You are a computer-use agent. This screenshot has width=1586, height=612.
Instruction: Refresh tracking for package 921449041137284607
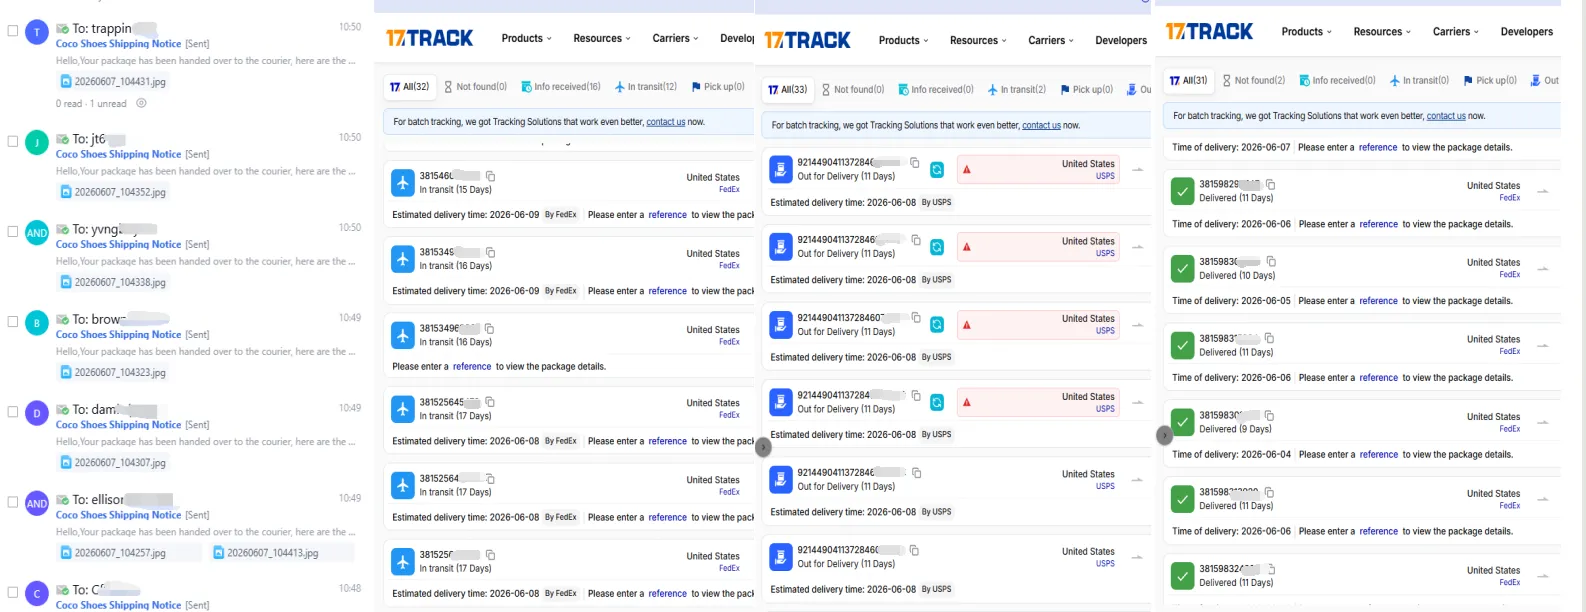[x=937, y=324]
